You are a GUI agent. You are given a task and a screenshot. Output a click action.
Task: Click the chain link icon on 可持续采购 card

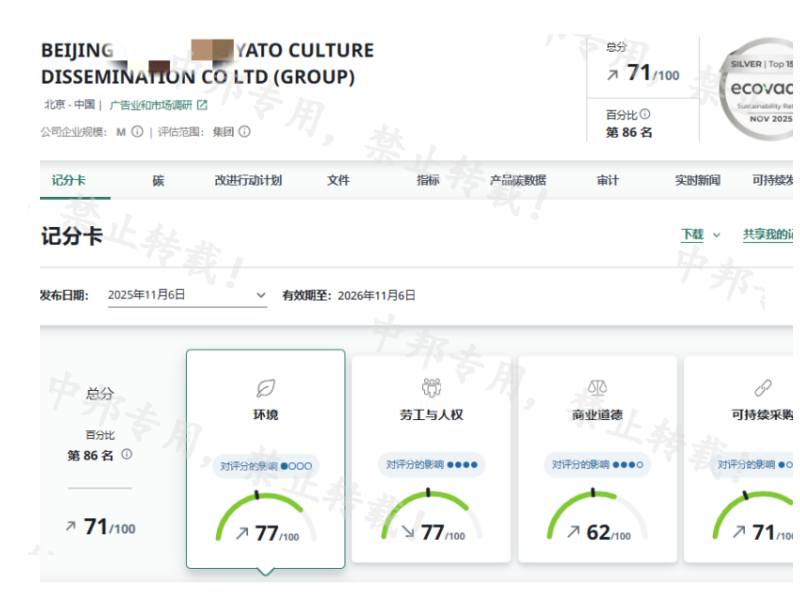pos(762,388)
